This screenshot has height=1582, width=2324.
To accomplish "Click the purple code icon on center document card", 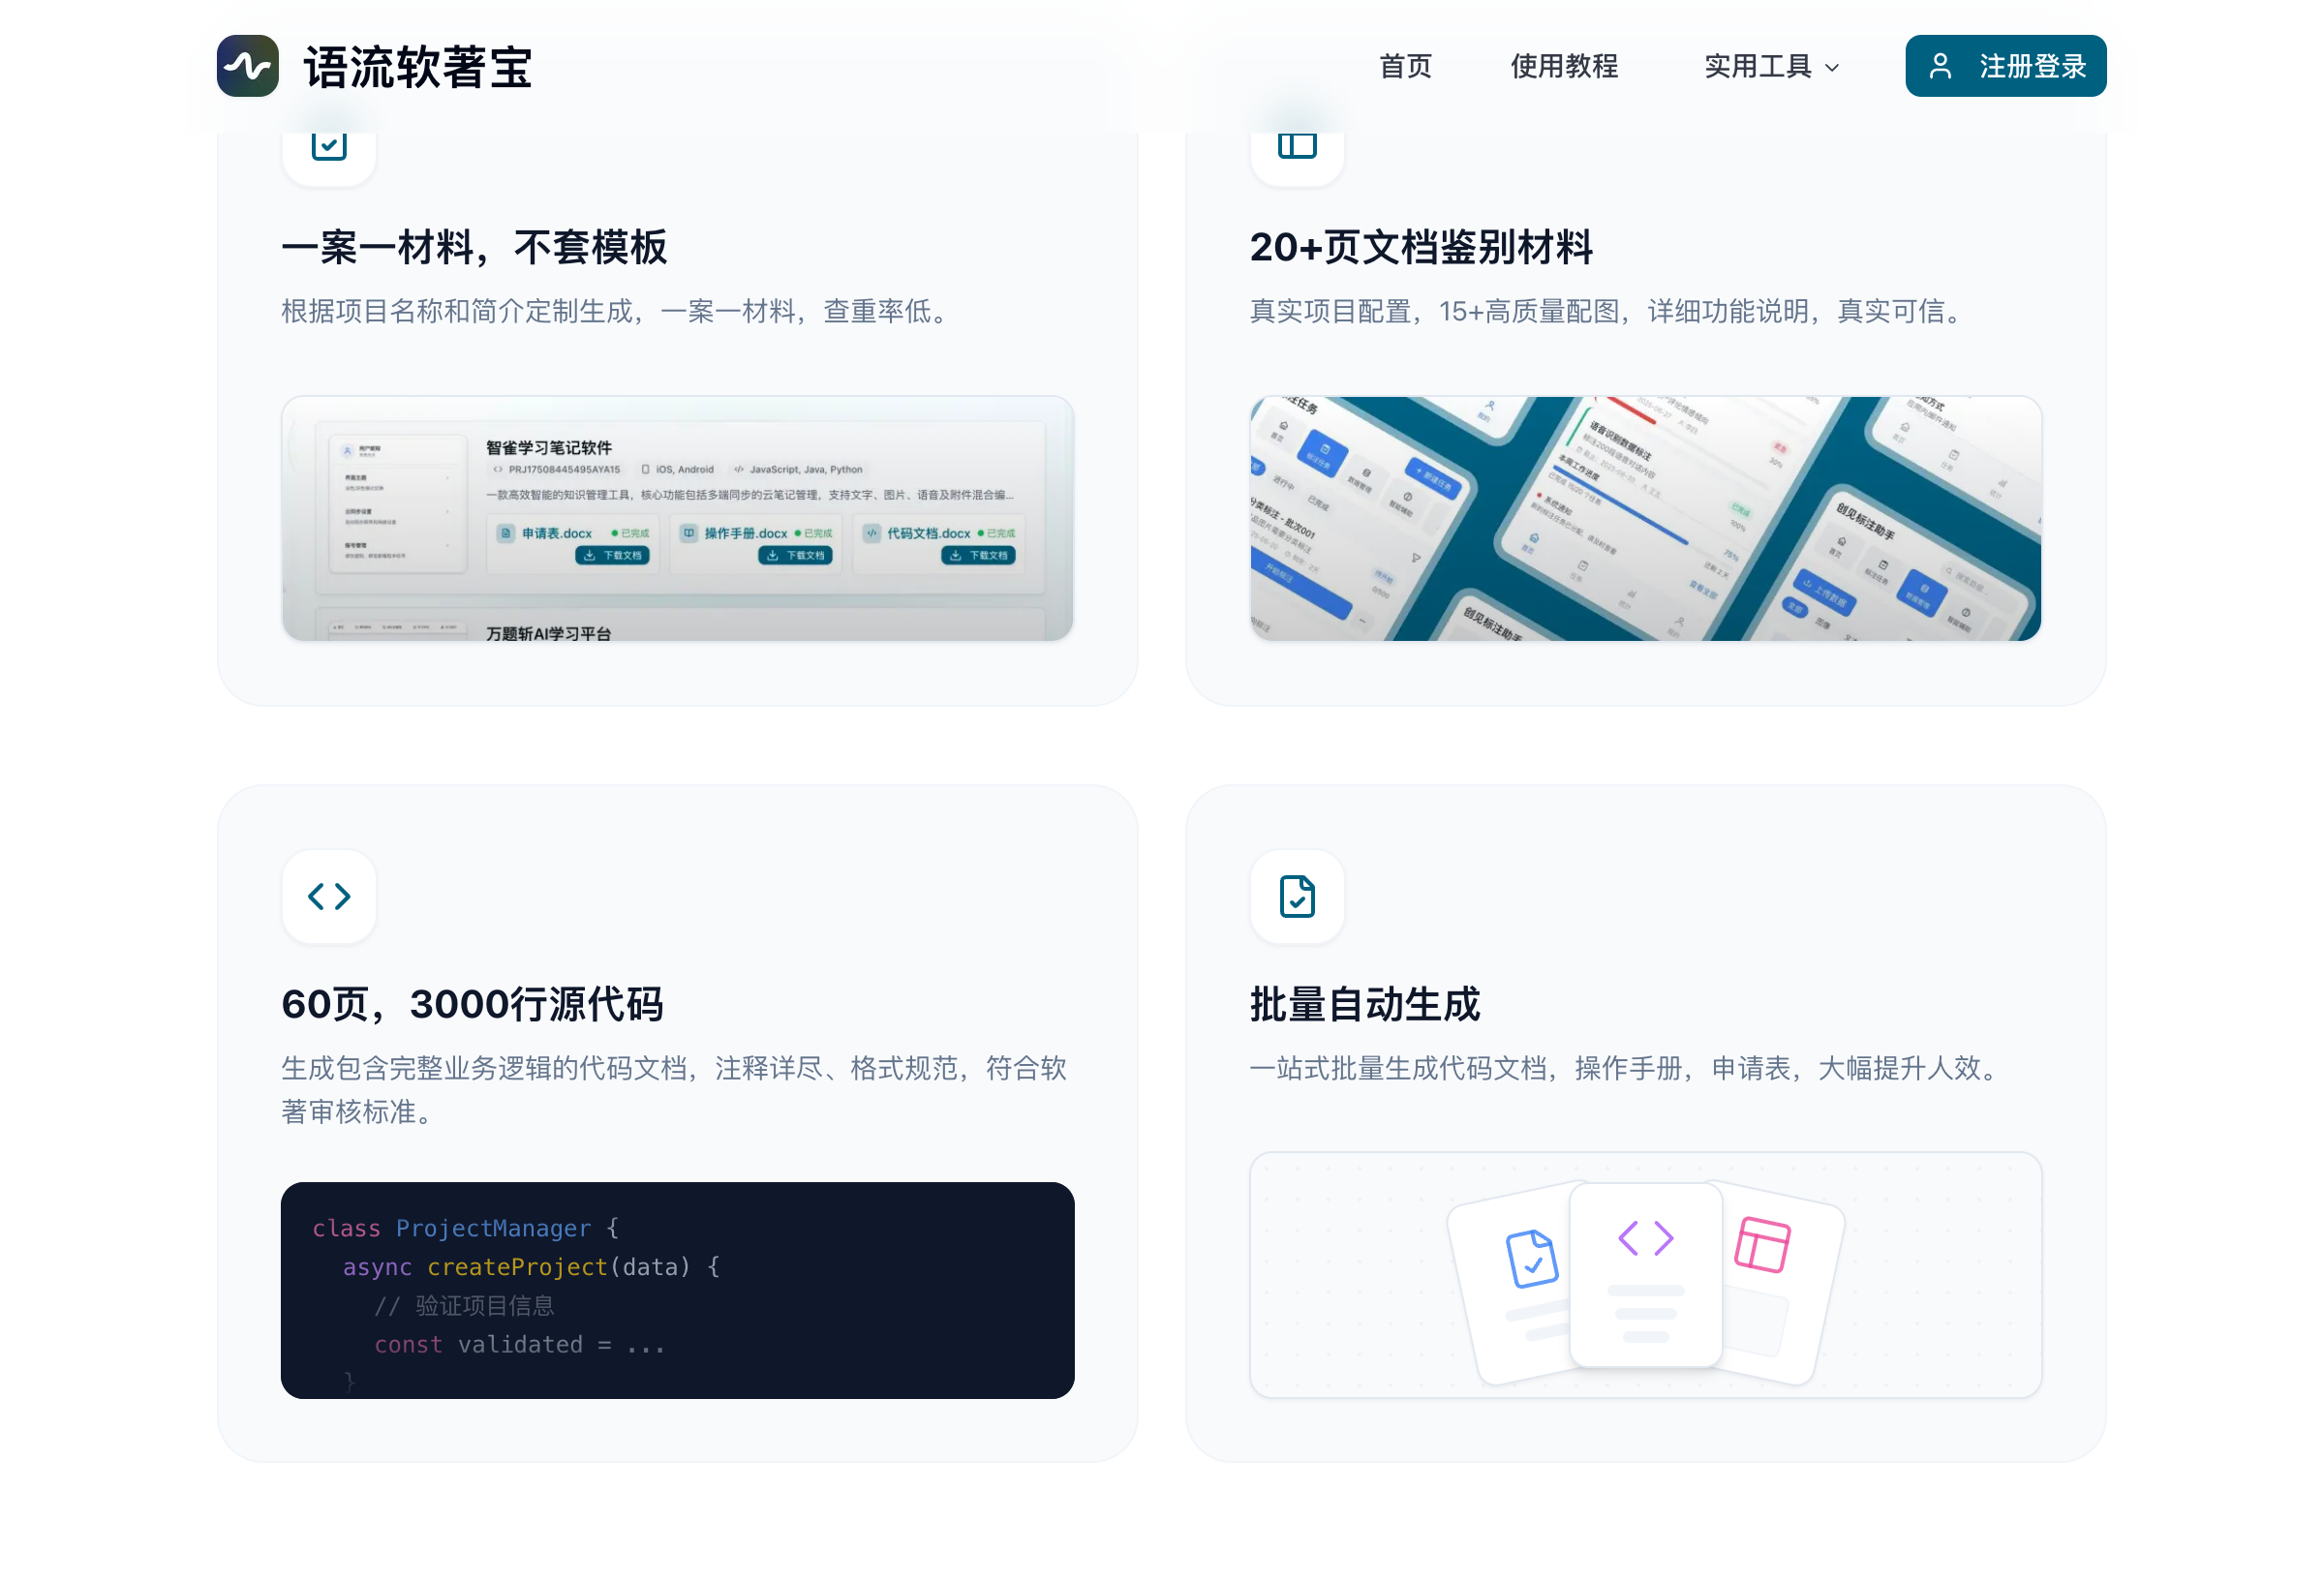I will click(x=1645, y=1238).
